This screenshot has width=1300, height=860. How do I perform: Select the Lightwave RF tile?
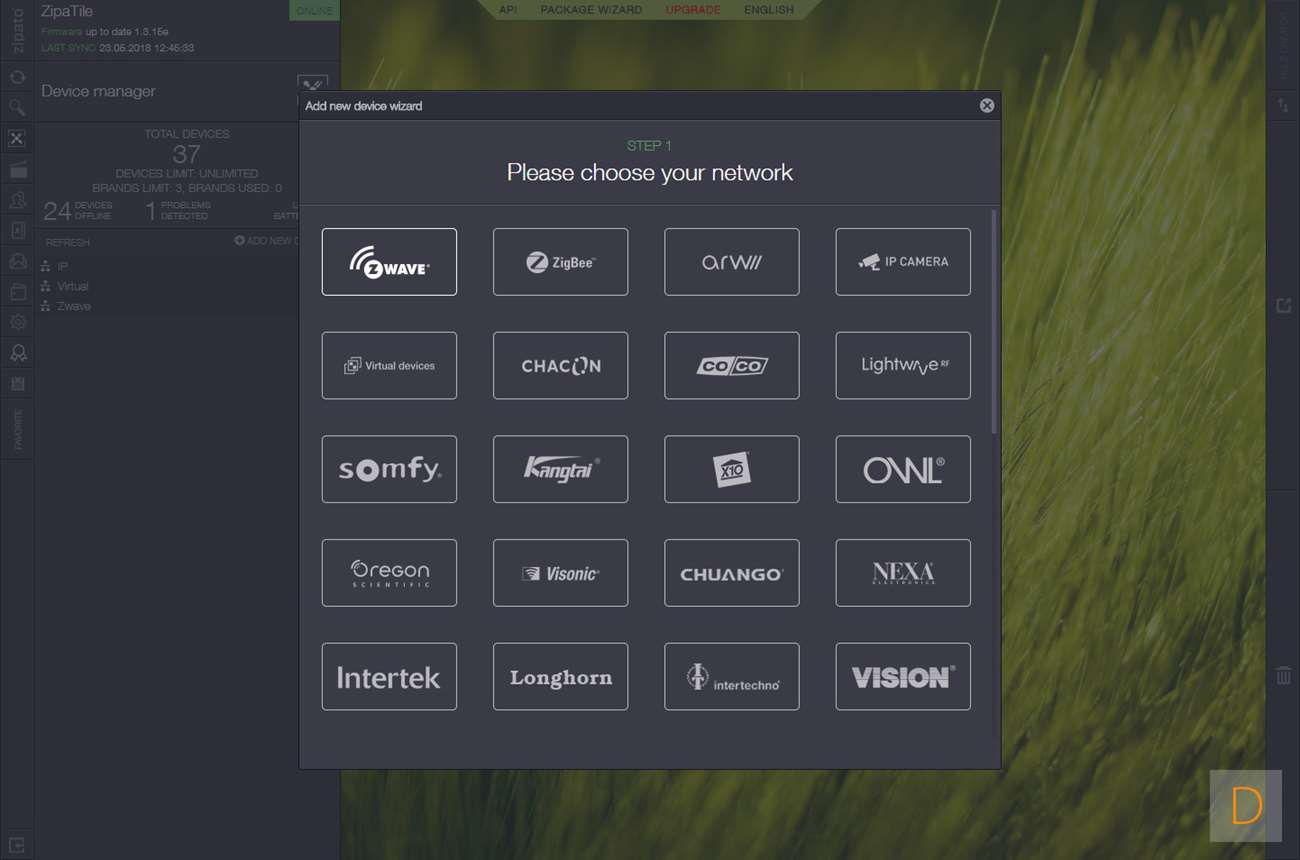tap(903, 366)
